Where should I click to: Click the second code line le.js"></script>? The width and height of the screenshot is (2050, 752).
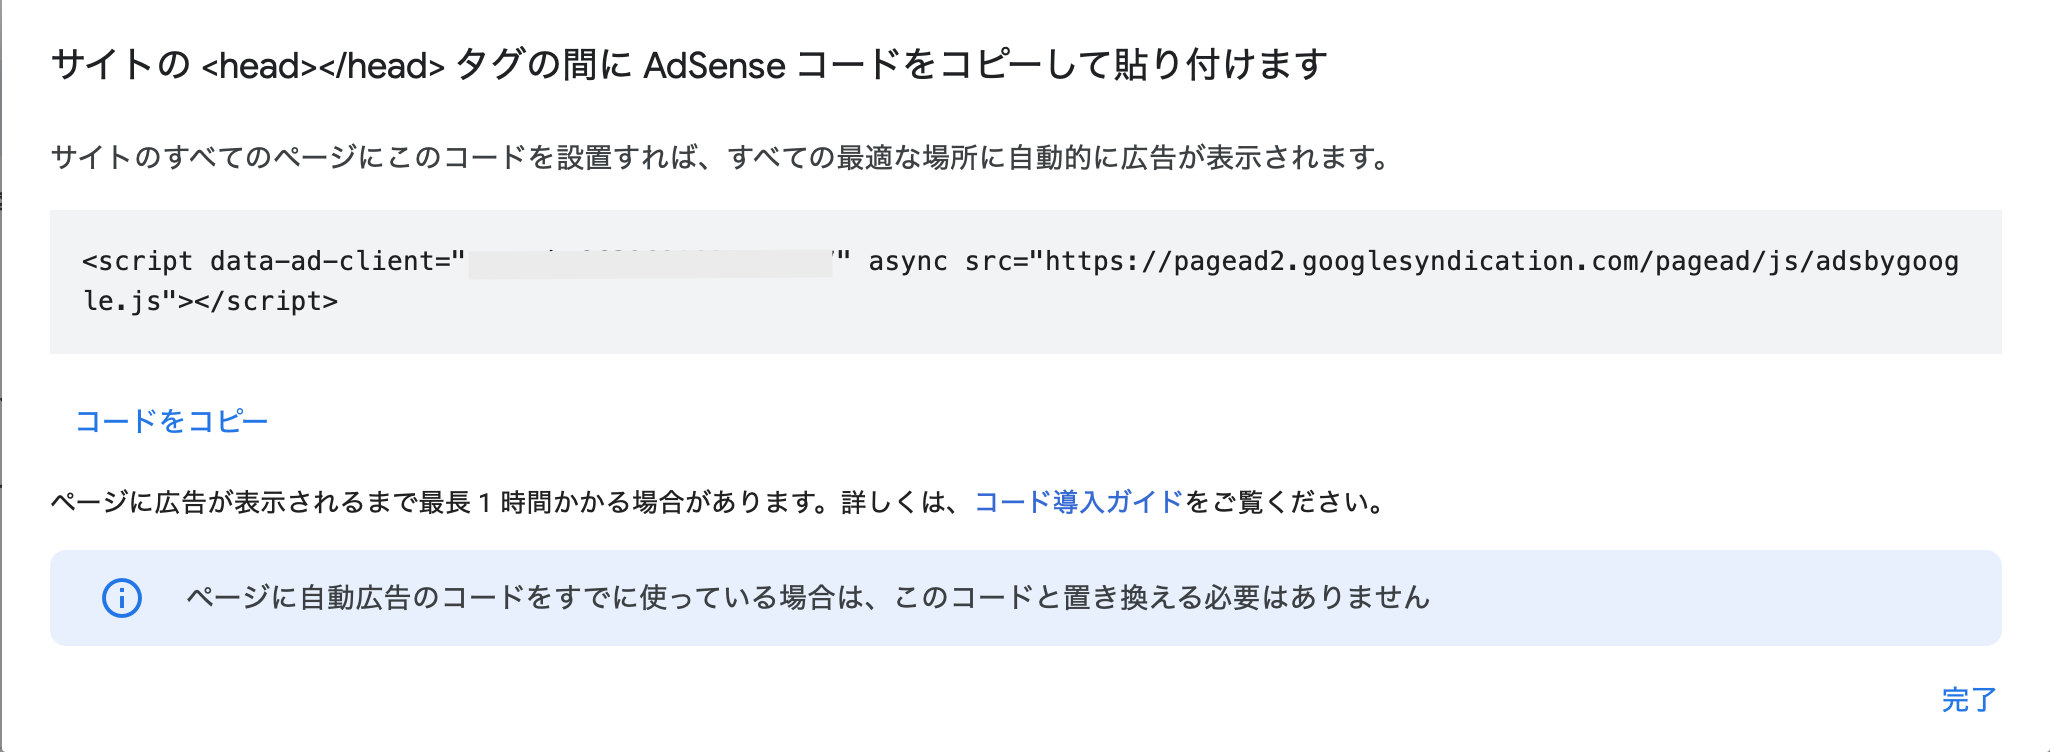pos(210,302)
